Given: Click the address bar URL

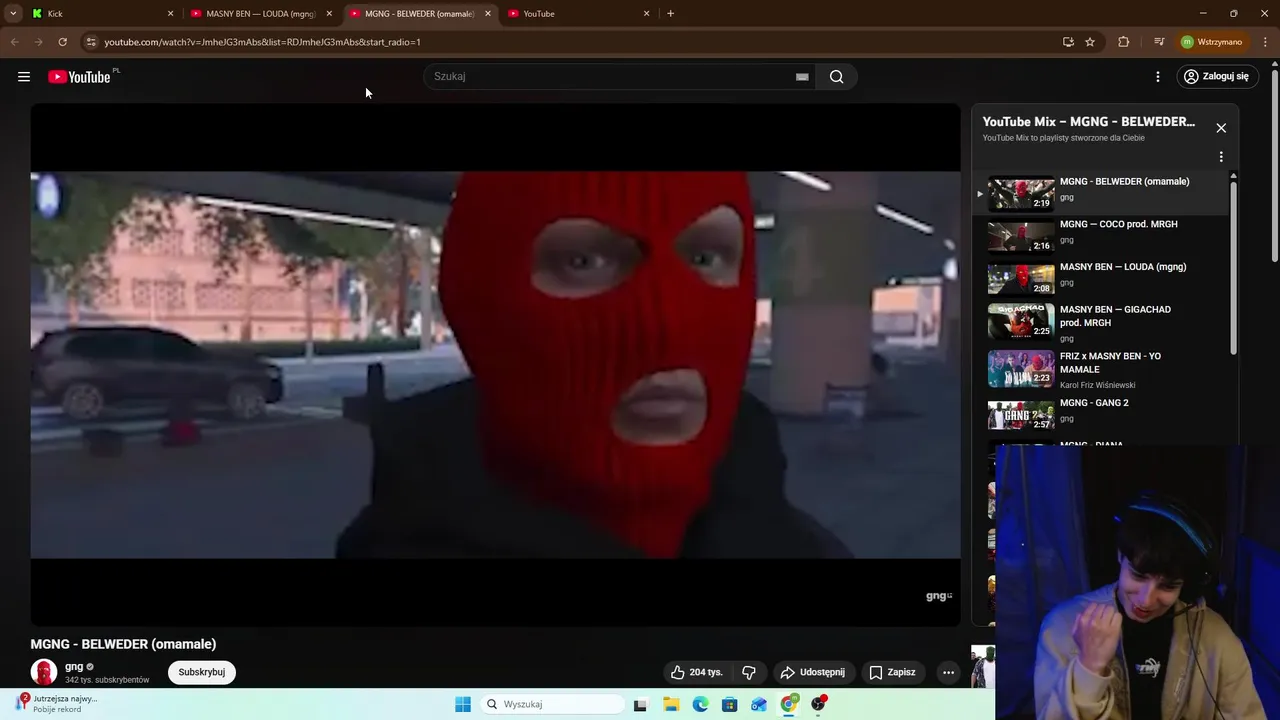Looking at the screenshot, I should pos(262,42).
